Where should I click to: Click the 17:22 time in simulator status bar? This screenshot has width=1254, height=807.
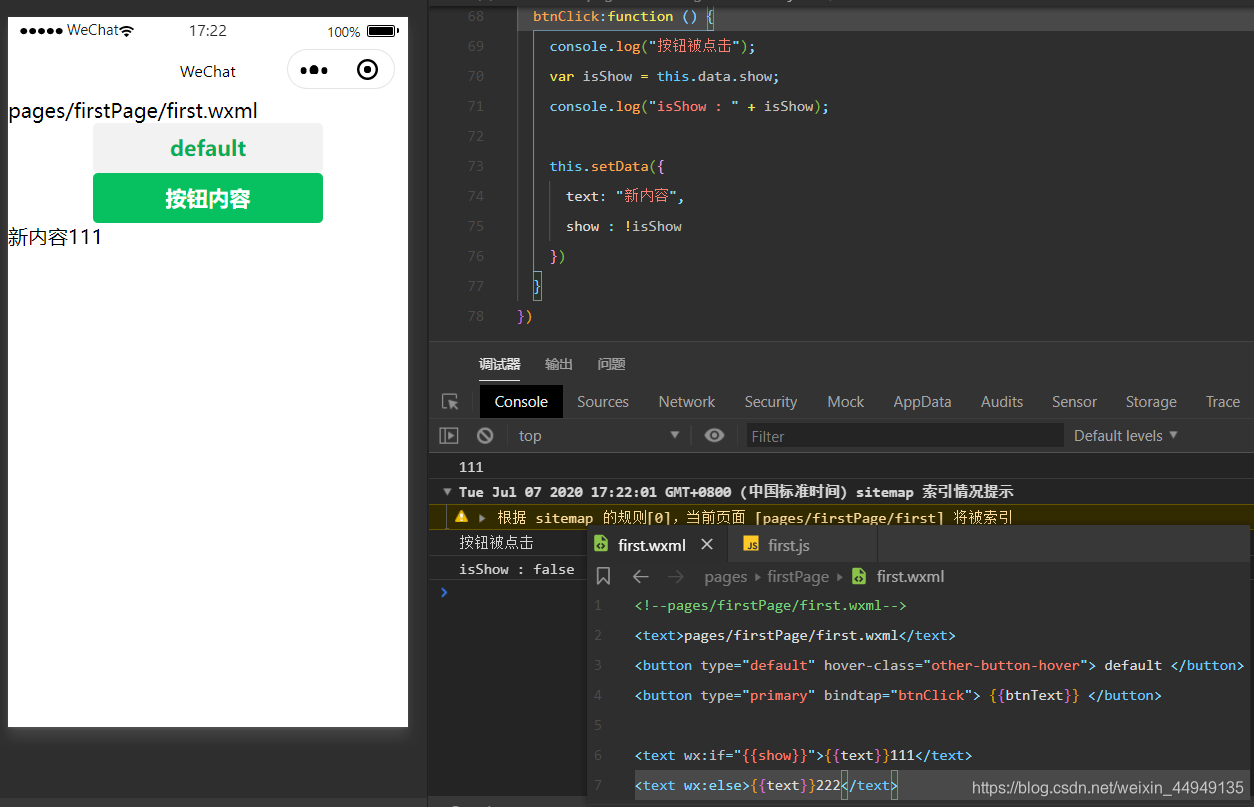coord(208,31)
